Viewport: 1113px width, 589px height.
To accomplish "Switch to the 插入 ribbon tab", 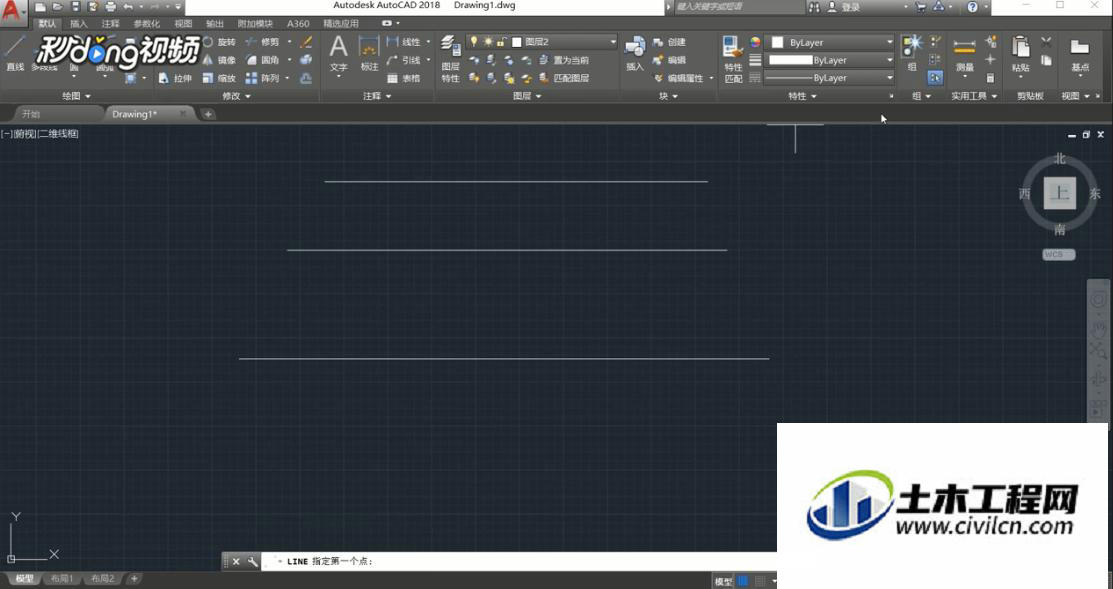I will pyautogui.click(x=79, y=23).
